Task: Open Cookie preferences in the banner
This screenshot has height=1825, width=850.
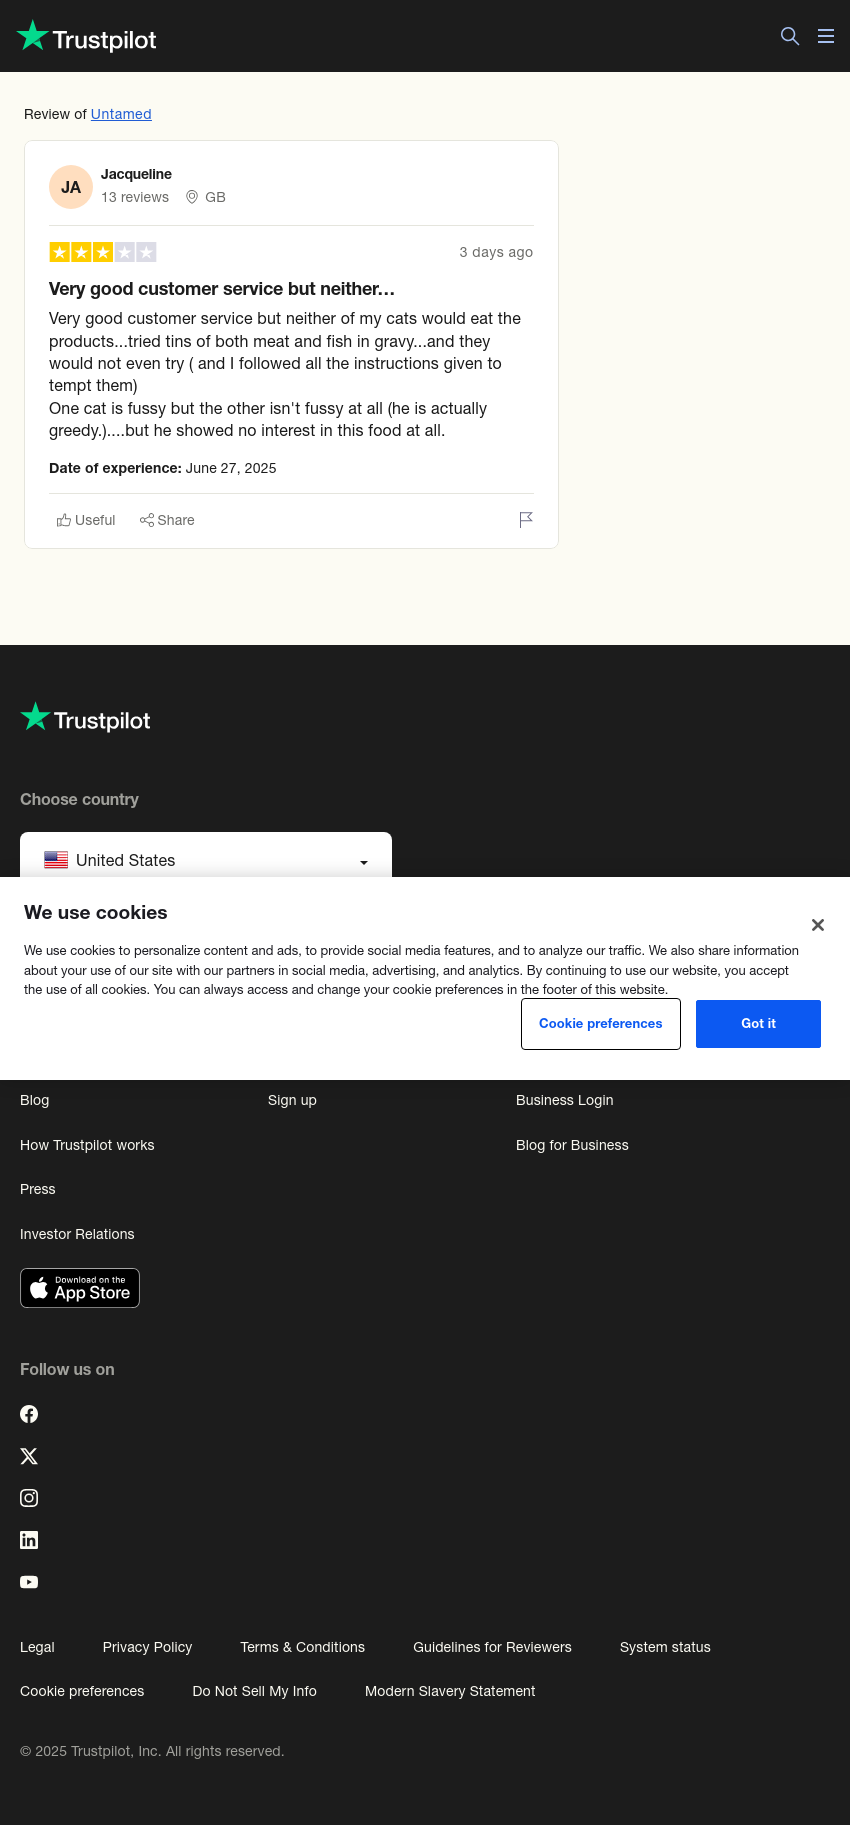Action: coord(601,1024)
